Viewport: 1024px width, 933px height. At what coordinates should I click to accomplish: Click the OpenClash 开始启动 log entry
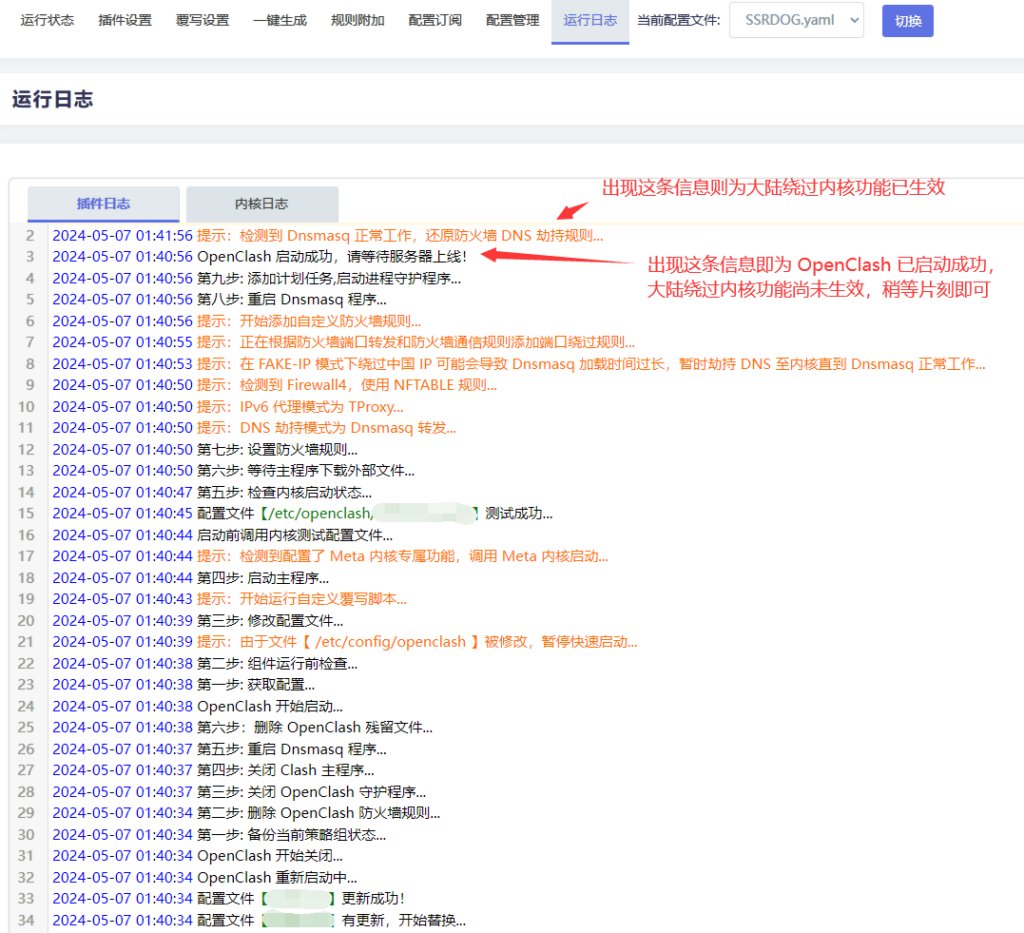(x=270, y=706)
